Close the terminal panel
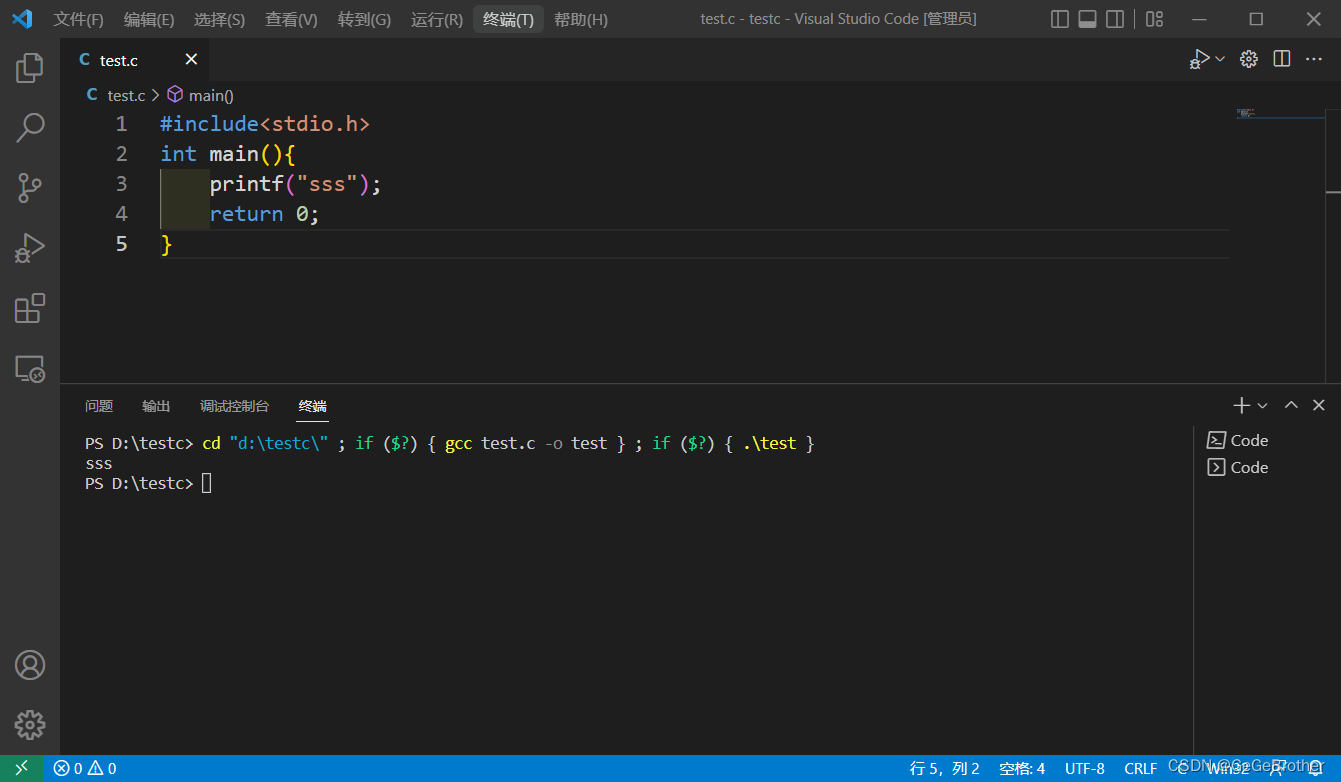The height and width of the screenshot is (782, 1341). tap(1319, 405)
